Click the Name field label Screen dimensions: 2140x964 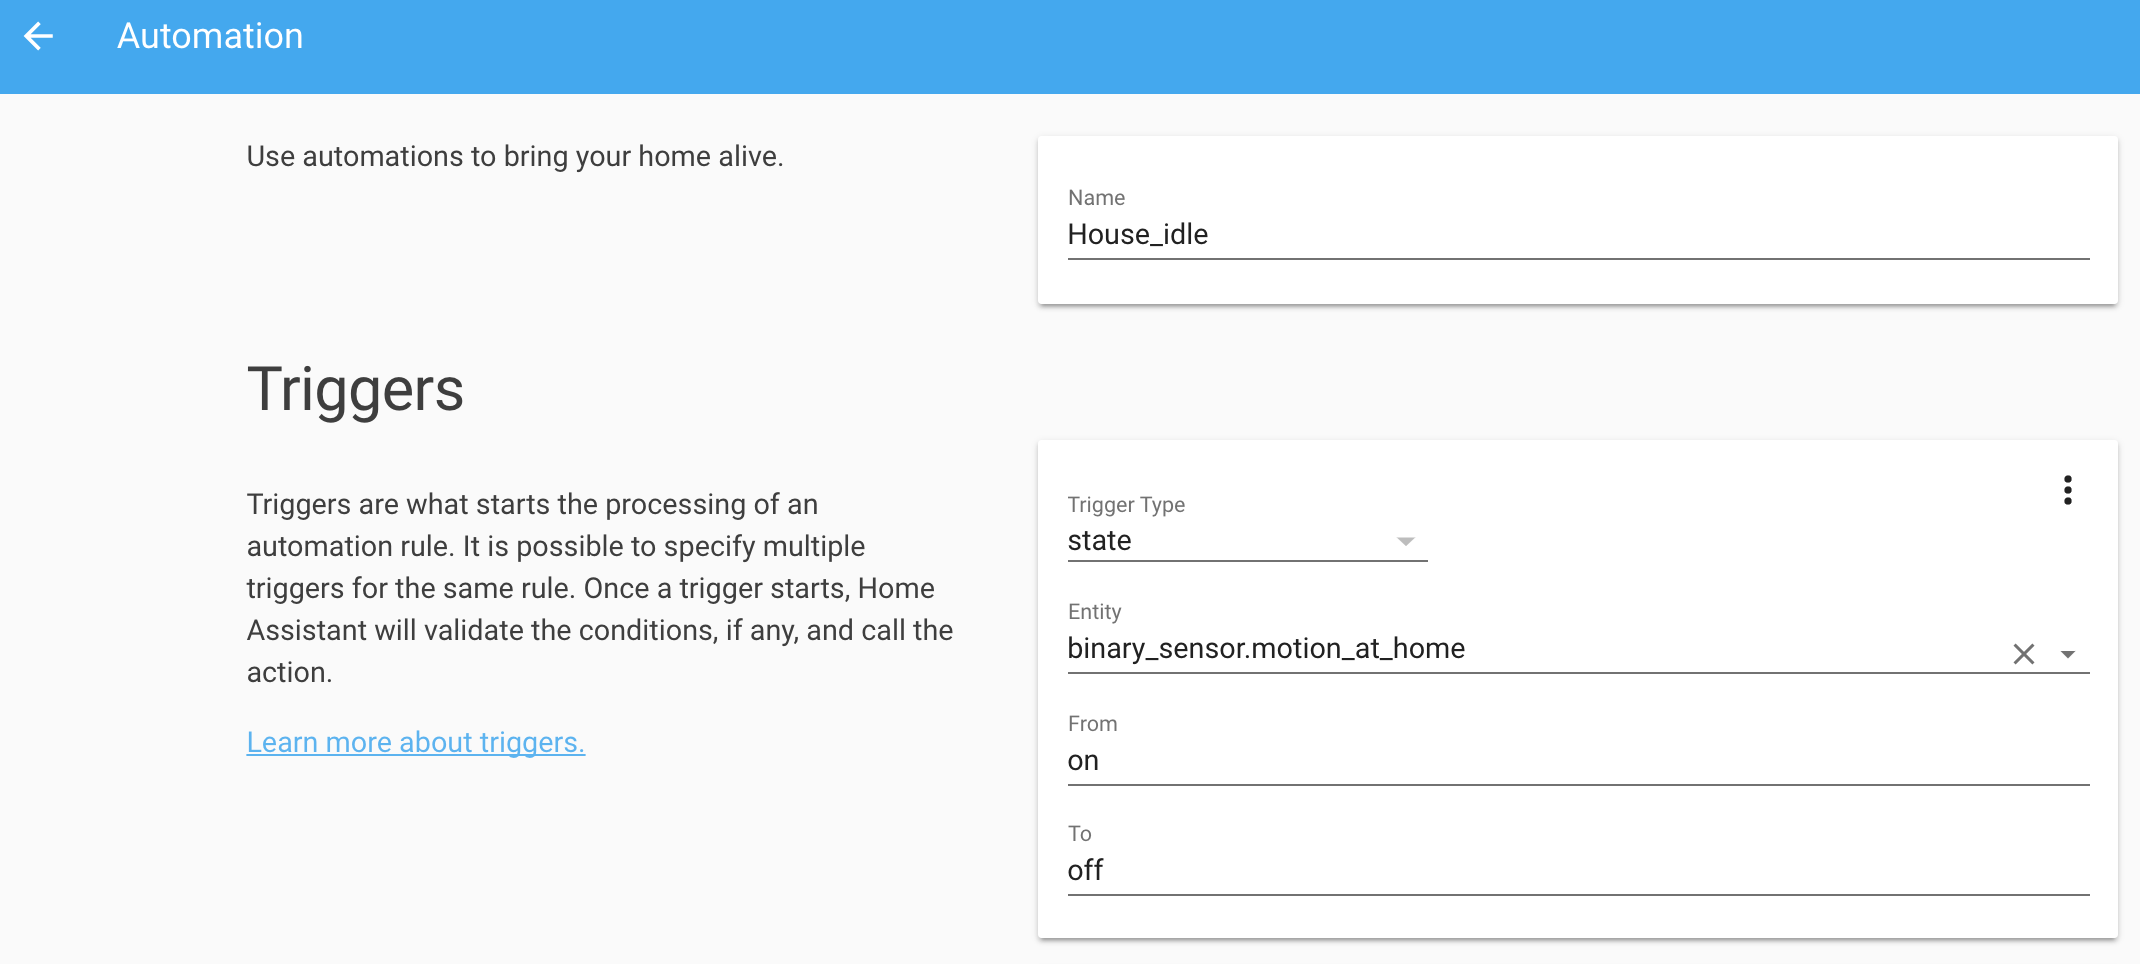click(x=1096, y=198)
